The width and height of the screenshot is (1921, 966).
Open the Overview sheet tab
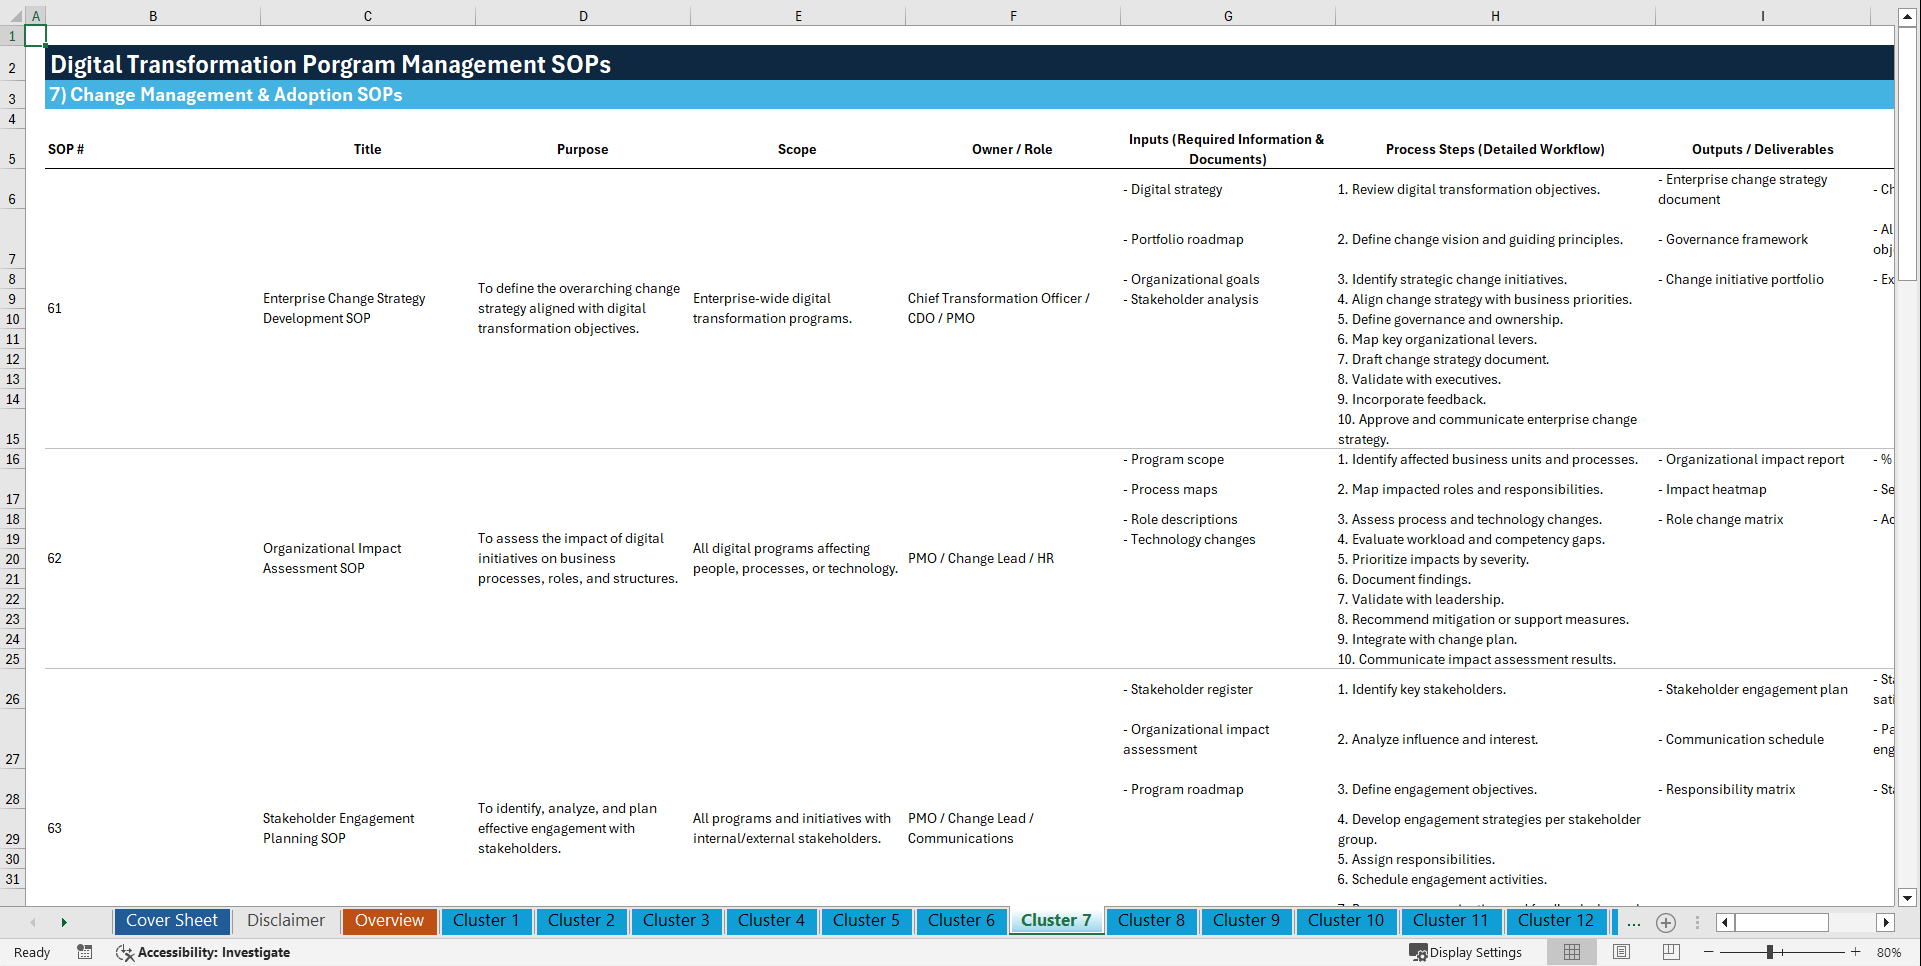pos(389,921)
